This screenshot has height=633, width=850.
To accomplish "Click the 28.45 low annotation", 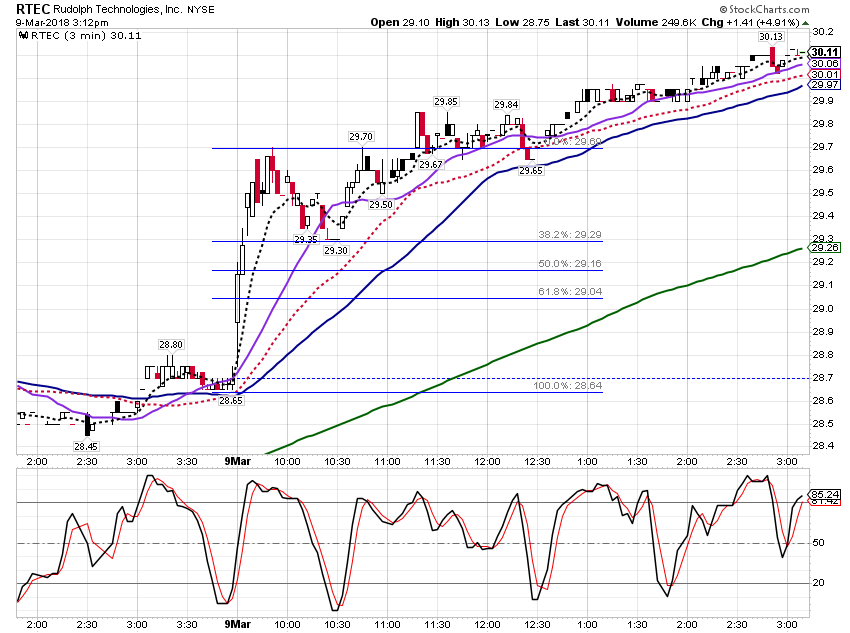I will click(x=86, y=446).
